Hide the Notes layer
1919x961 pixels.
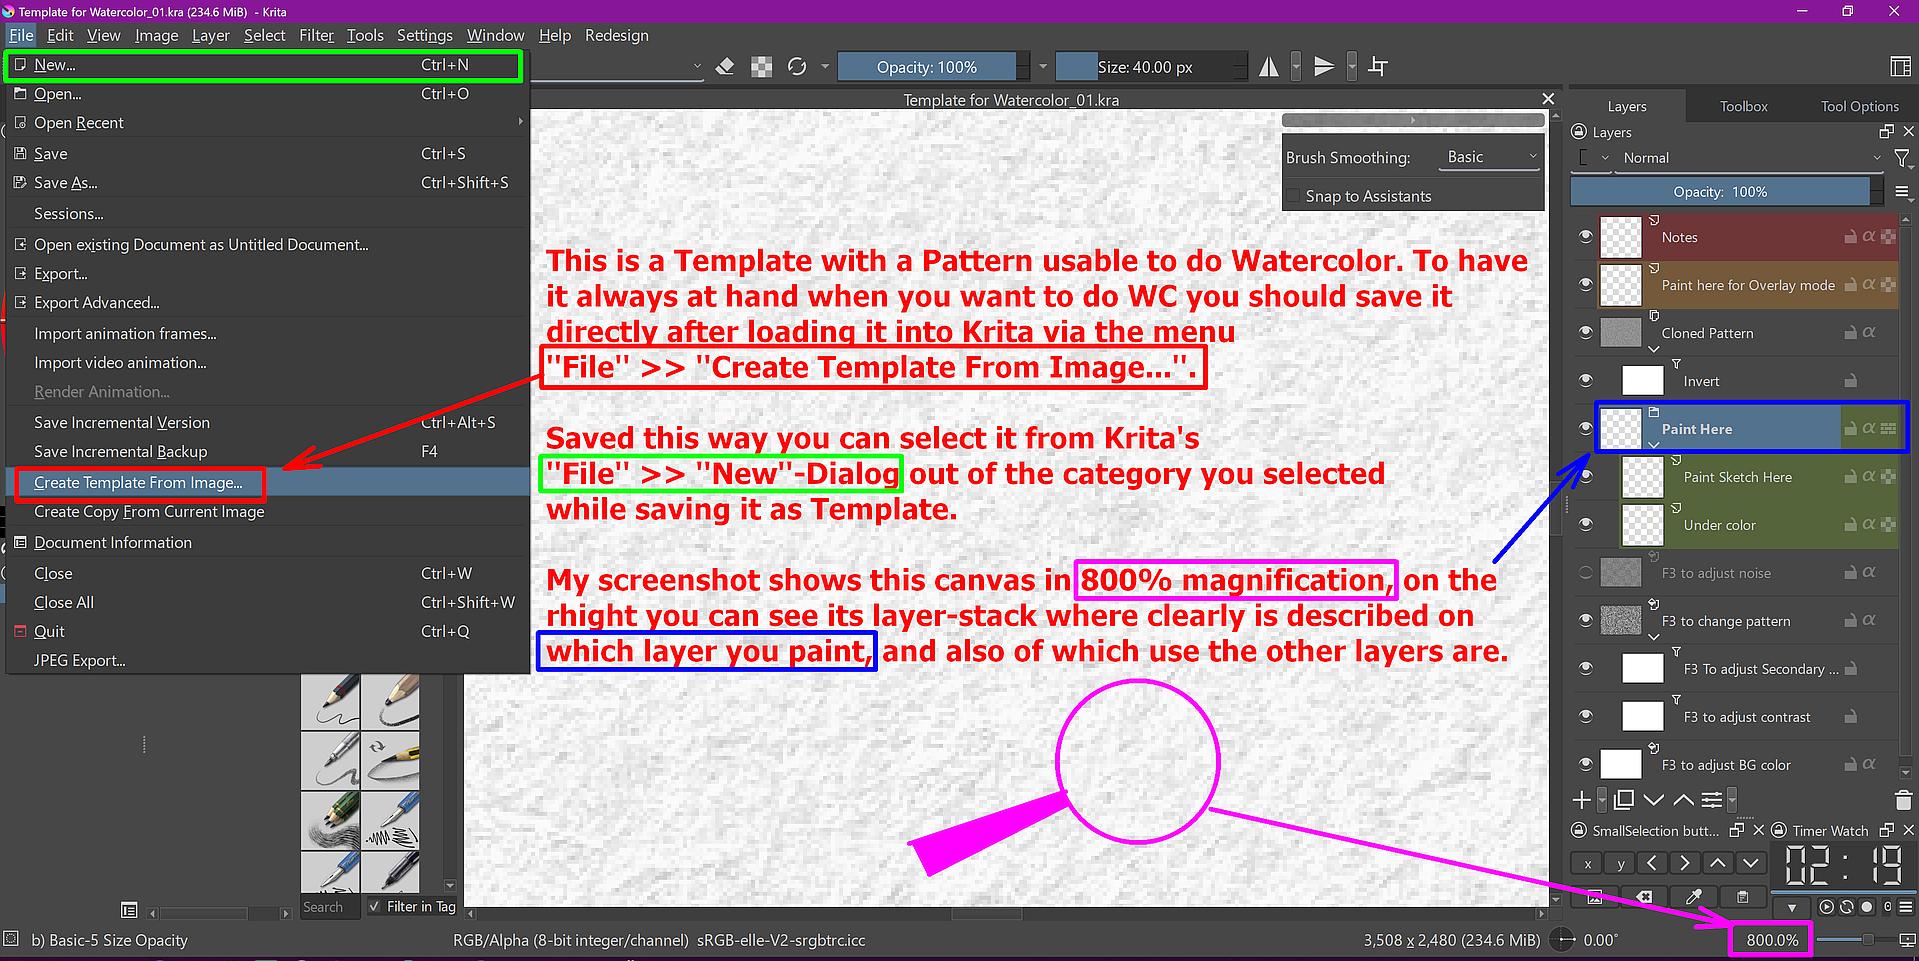coord(1586,237)
